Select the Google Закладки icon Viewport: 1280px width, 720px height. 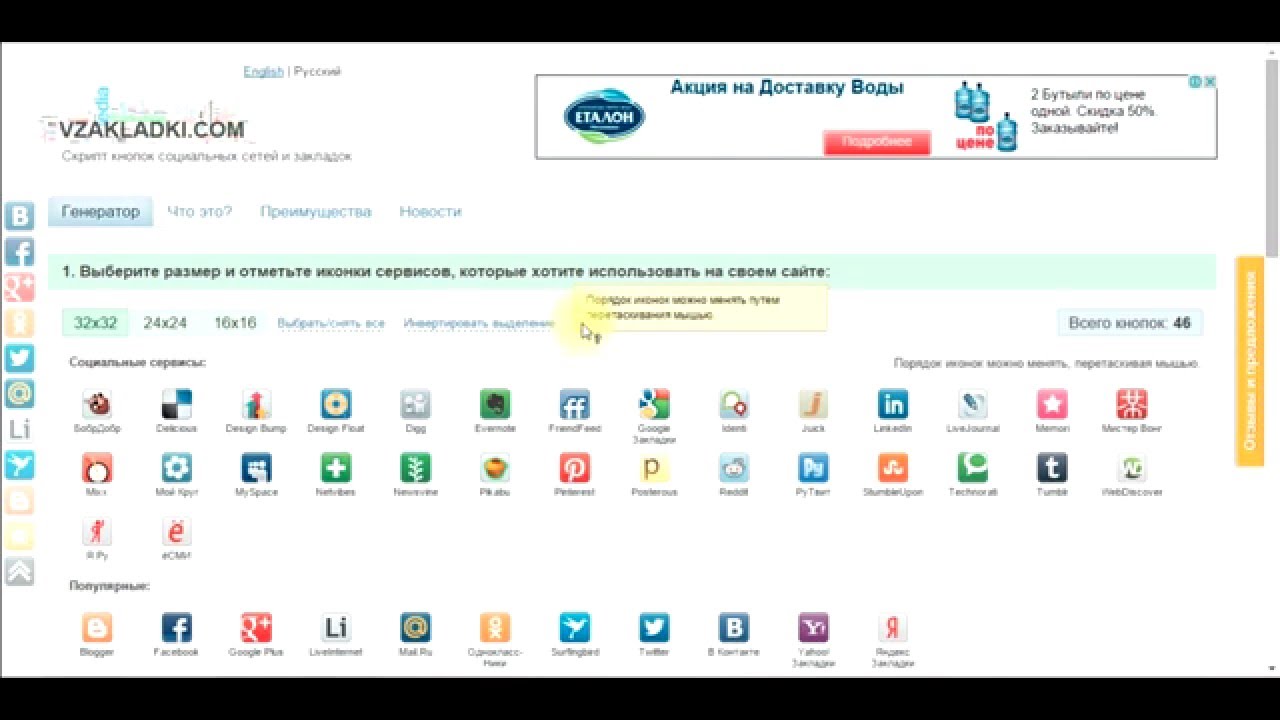point(654,404)
